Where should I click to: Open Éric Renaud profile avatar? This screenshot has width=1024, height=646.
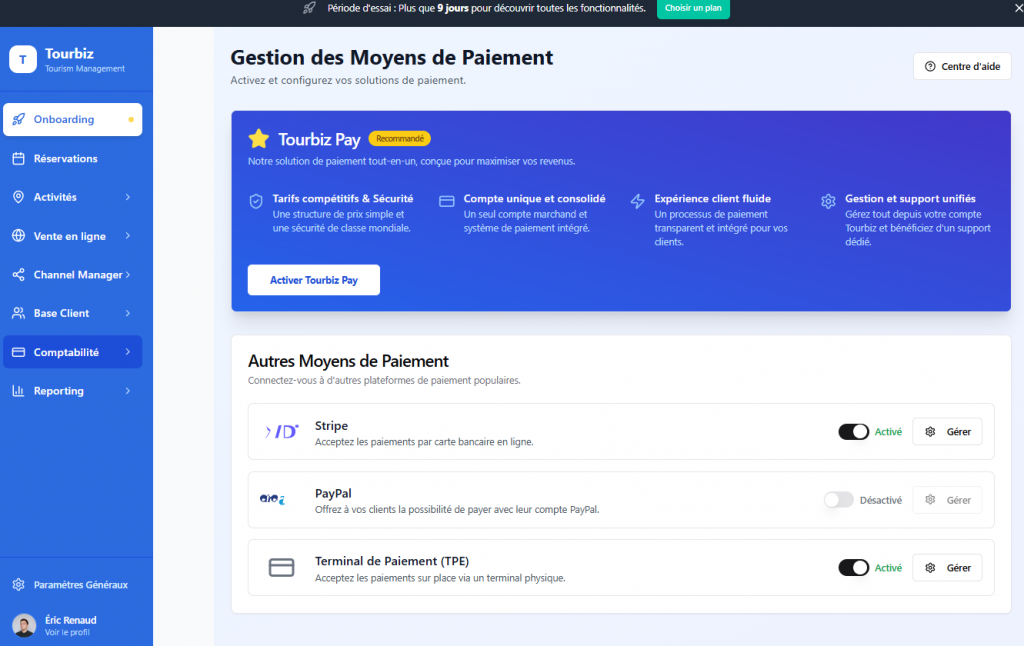[24, 625]
